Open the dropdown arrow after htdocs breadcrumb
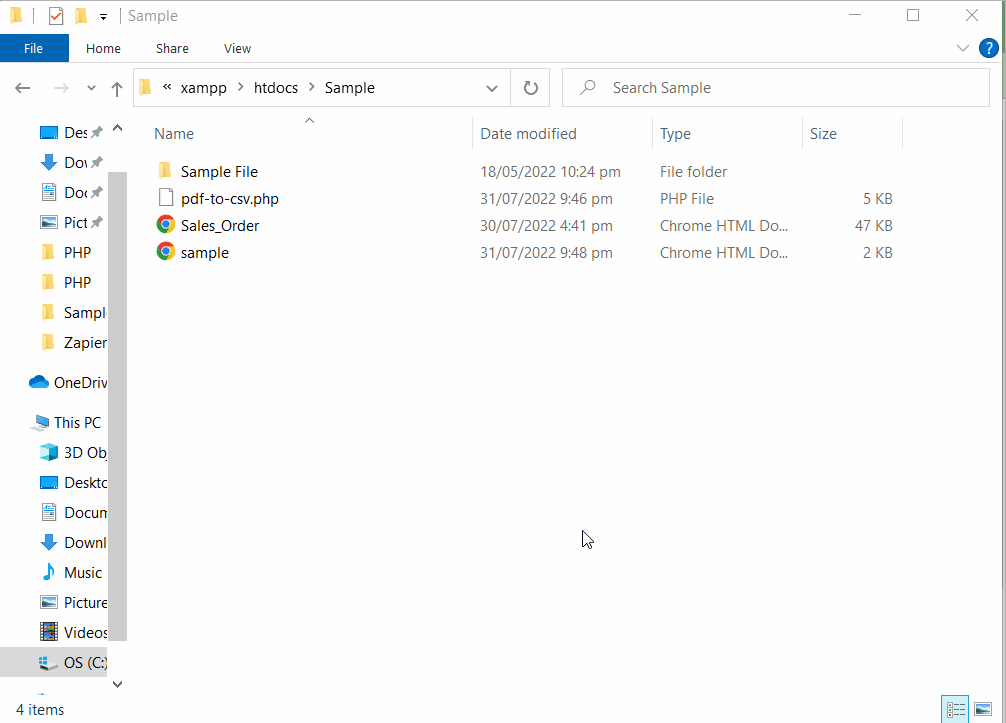Viewport: 1006px width, 723px height. pos(312,87)
